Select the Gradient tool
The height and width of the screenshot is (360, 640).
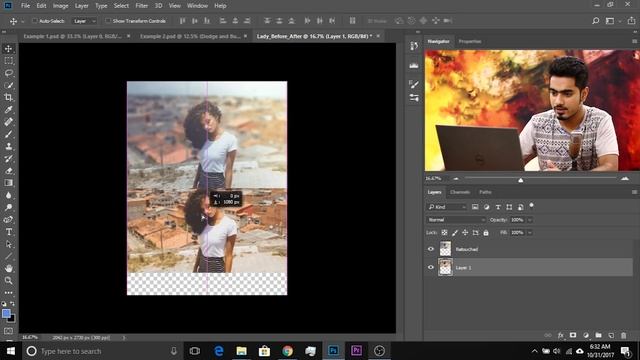click(x=9, y=183)
